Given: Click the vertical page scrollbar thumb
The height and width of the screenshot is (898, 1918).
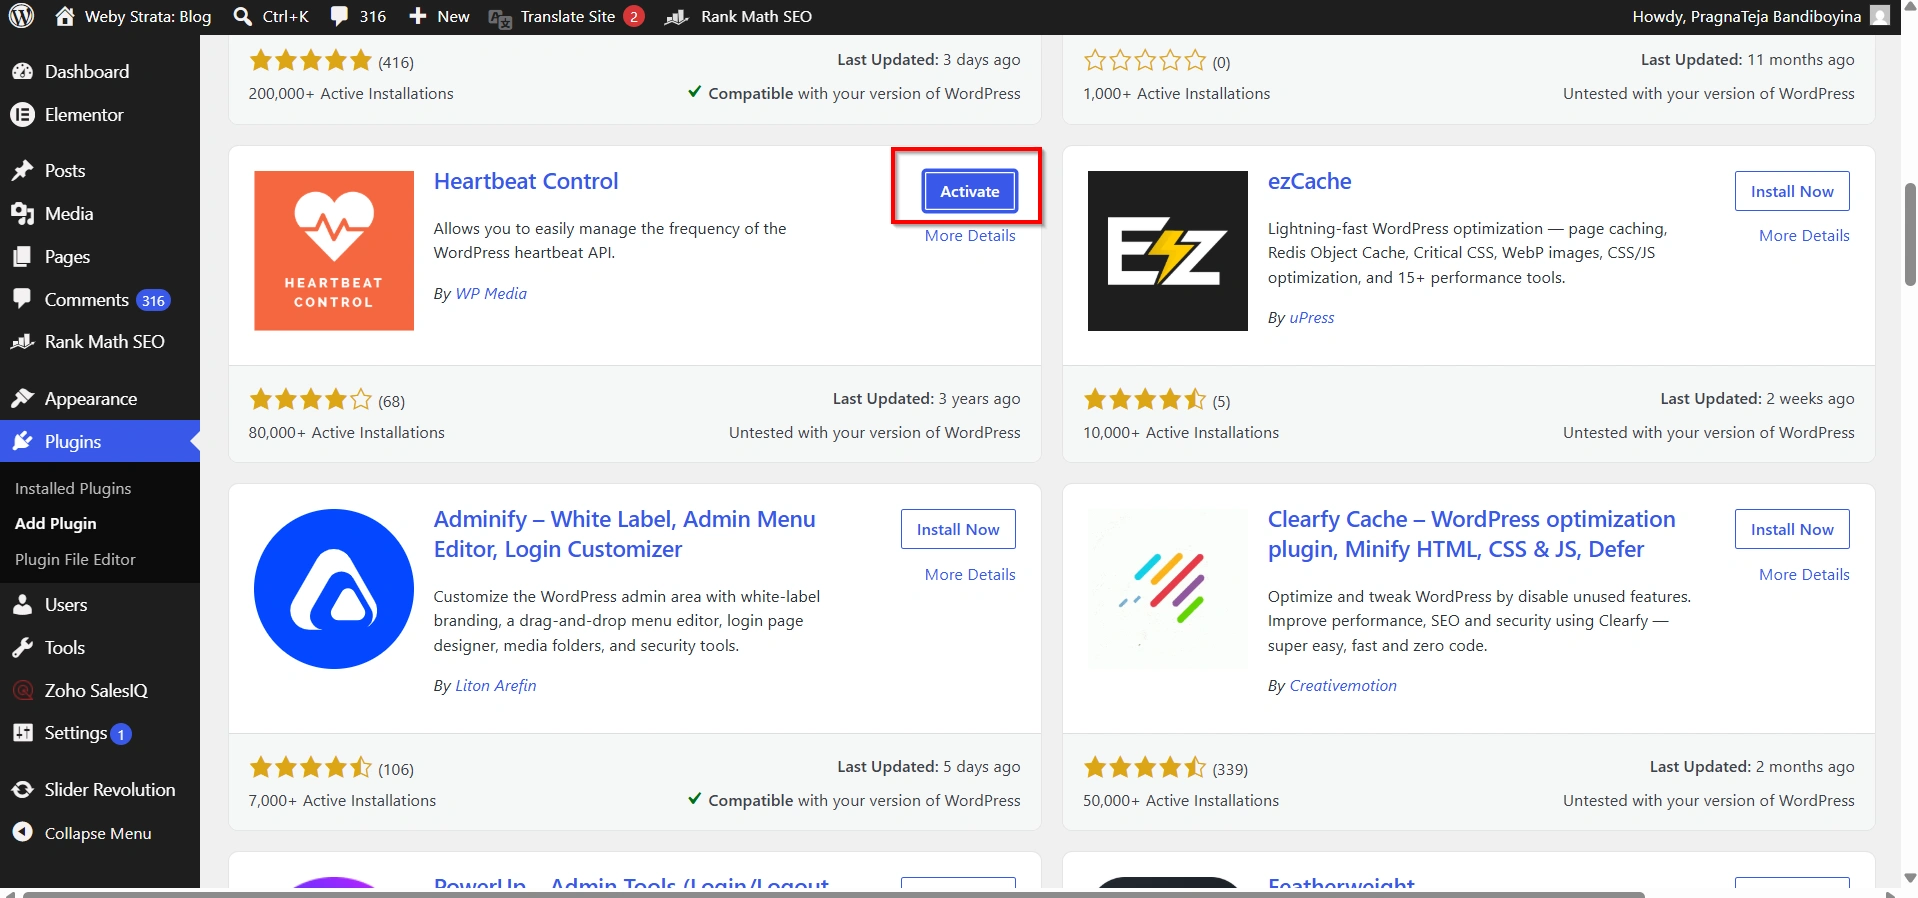Looking at the screenshot, I should click(x=1910, y=235).
